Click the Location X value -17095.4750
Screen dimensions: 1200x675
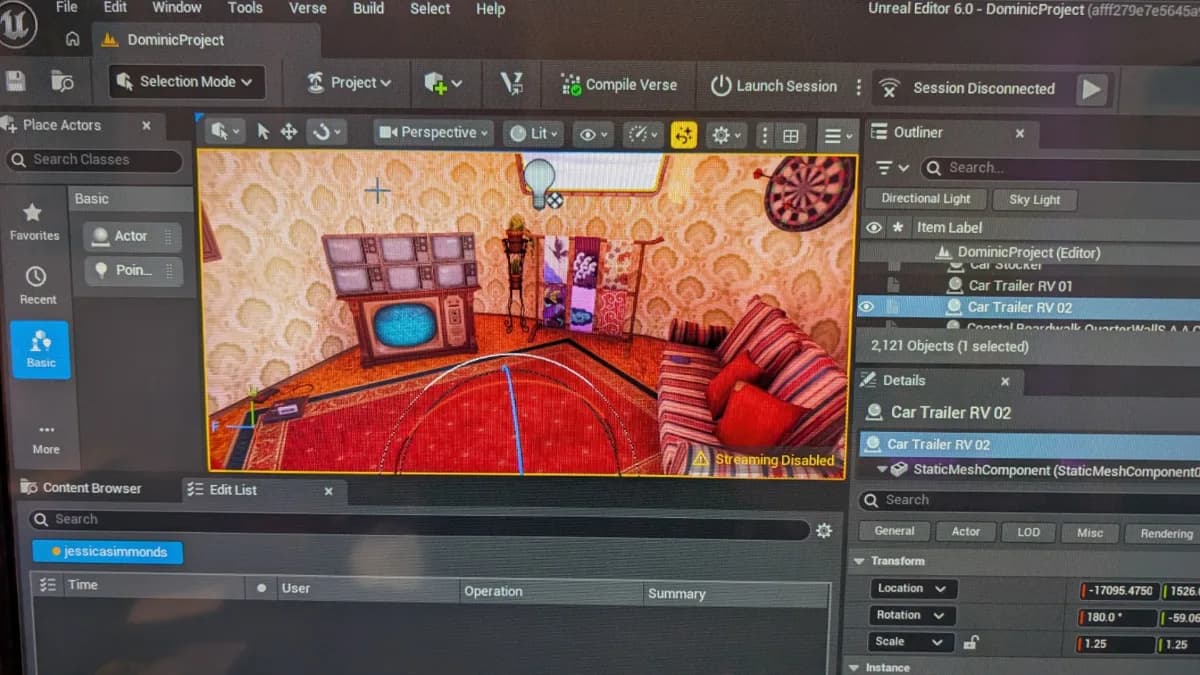[1119, 590]
